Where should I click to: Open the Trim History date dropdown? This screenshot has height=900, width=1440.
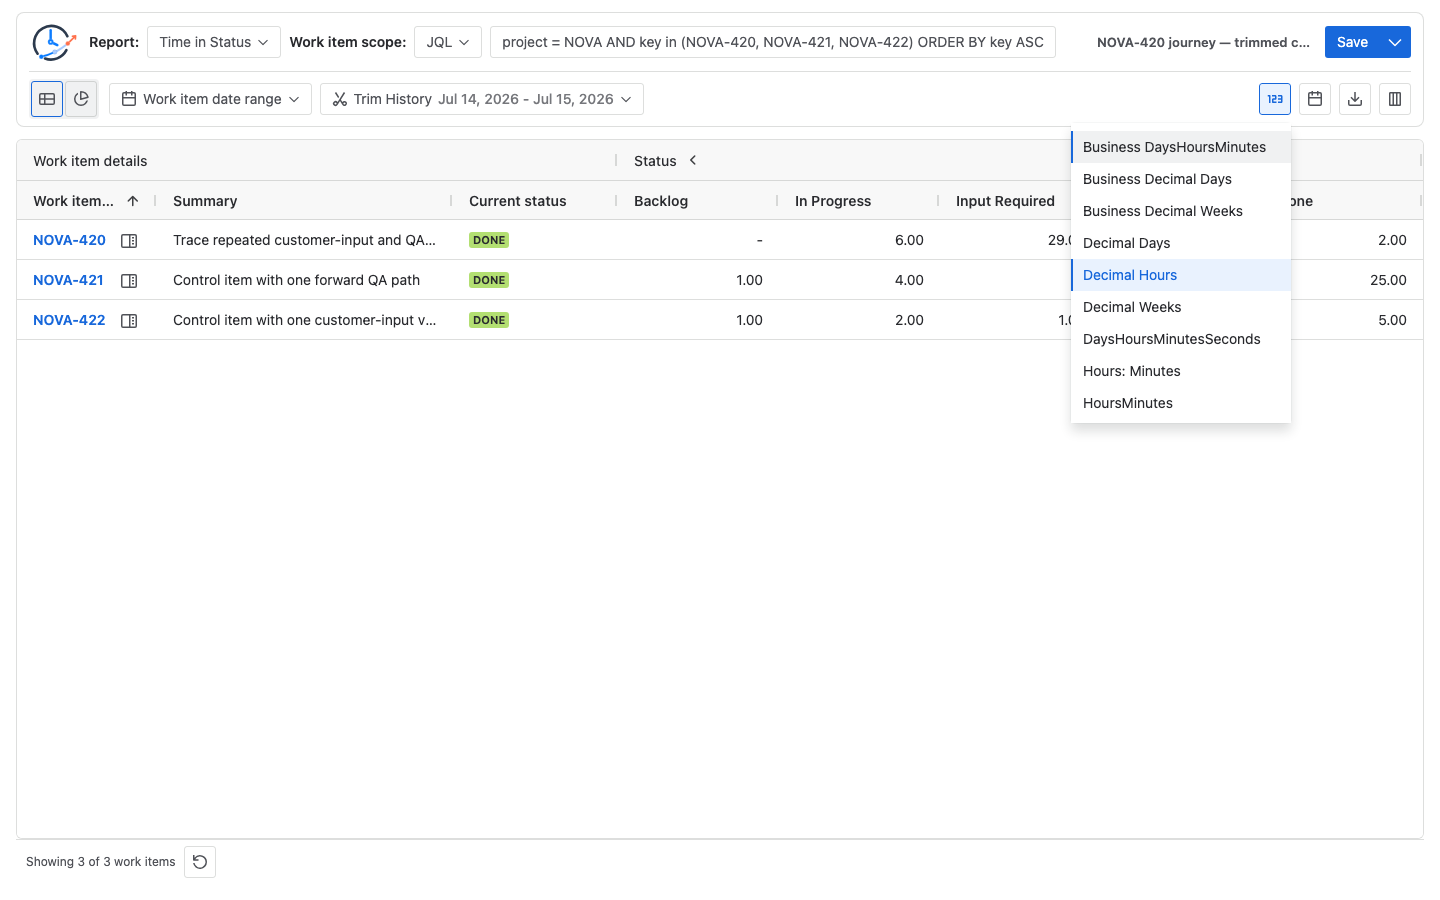pos(482,99)
